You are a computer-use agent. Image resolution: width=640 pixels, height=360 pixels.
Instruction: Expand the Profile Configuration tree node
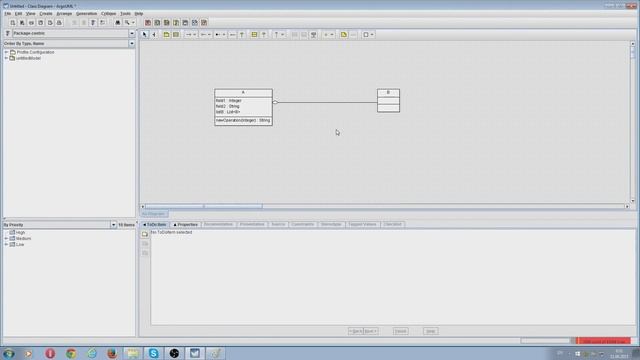point(6,52)
